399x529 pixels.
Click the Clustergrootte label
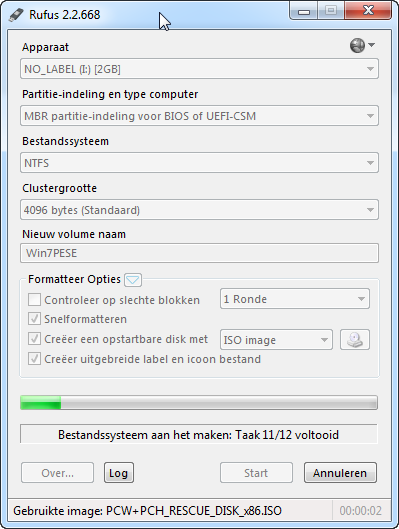coord(60,188)
